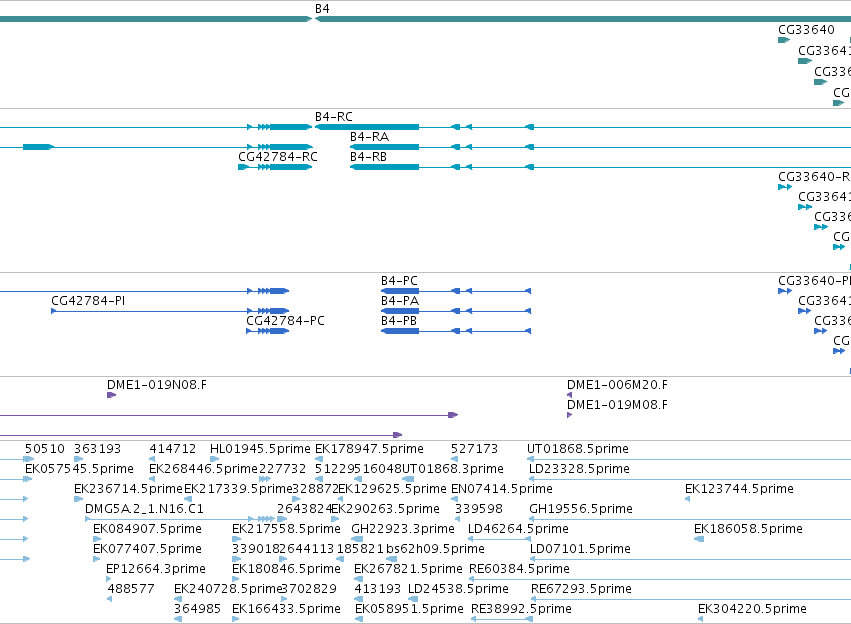Open EK290263.5prime EST label
This screenshot has height=624, width=851.
click(x=385, y=510)
